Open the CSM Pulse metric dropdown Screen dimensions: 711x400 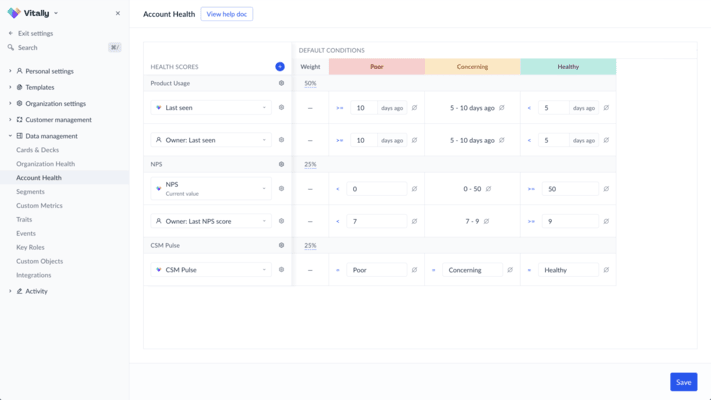click(x=211, y=269)
